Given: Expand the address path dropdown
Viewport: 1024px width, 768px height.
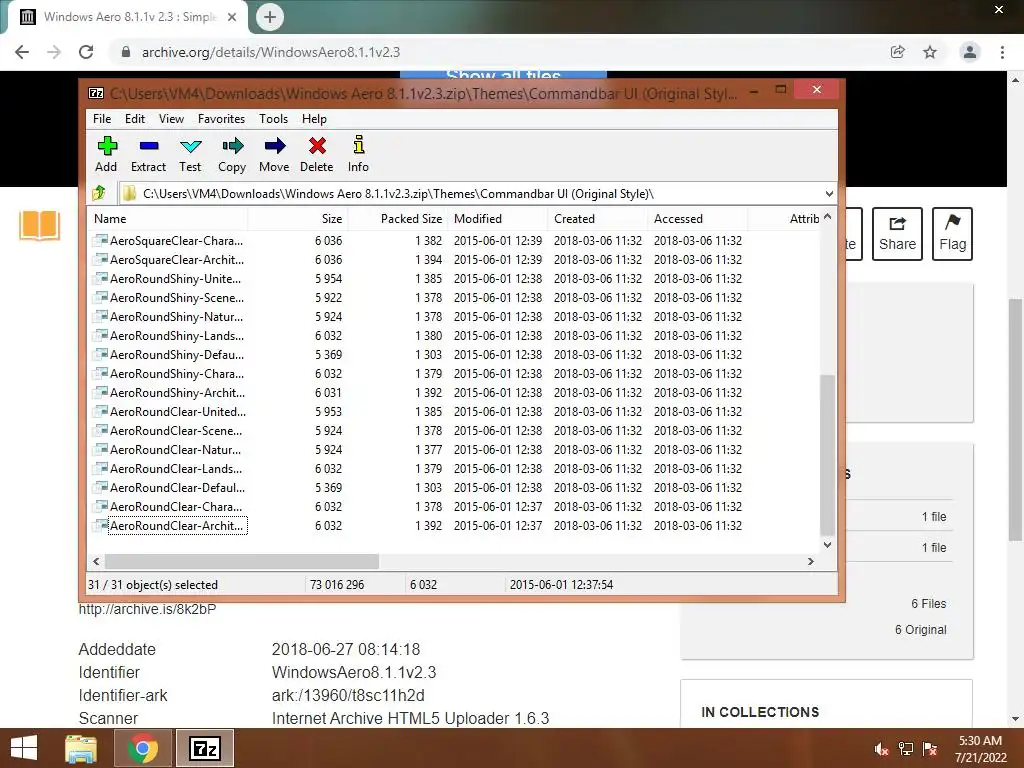Looking at the screenshot, I should click(x=829, y=194).
